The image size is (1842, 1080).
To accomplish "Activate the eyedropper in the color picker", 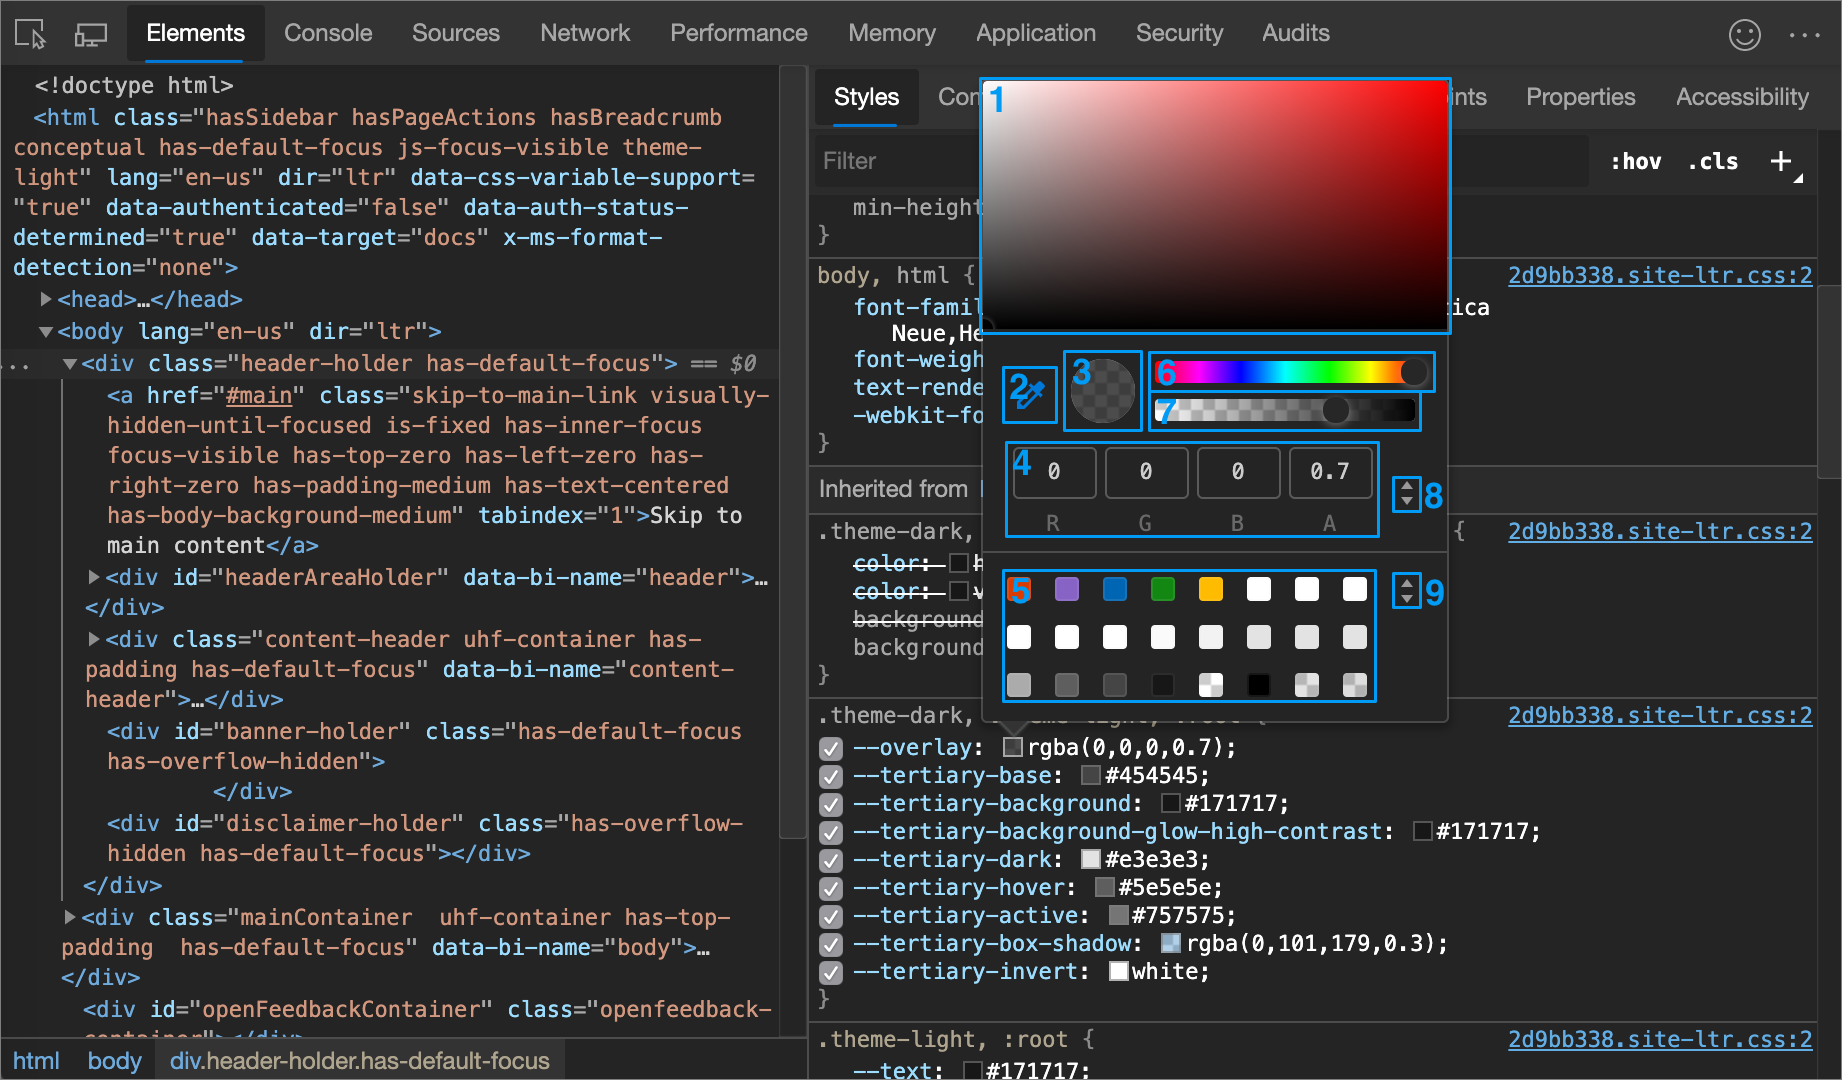I will [1029, 393].
